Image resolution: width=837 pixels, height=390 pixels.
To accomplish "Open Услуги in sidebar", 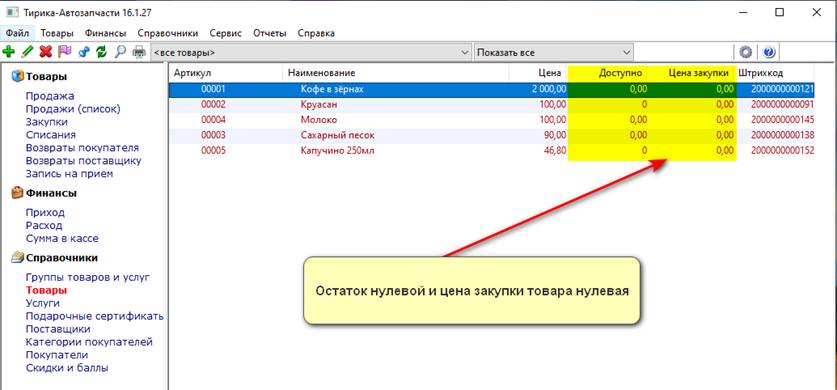I will point(43,303).
